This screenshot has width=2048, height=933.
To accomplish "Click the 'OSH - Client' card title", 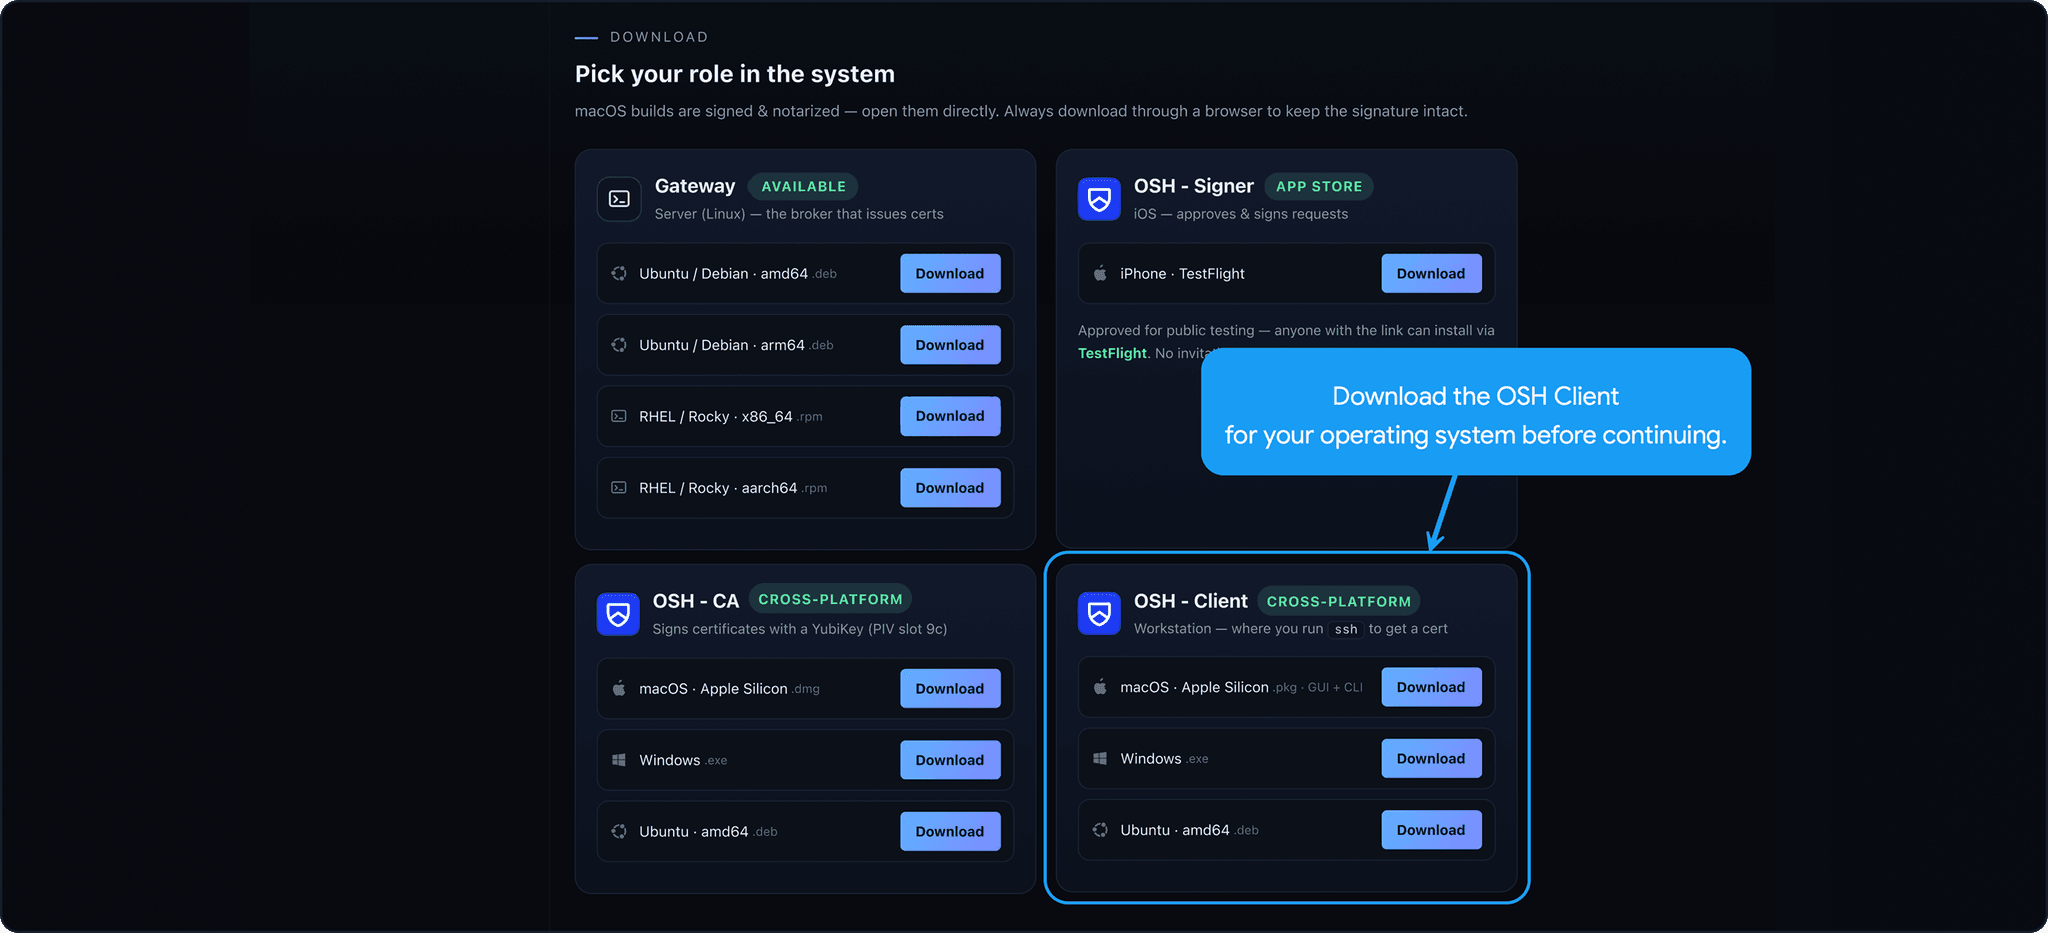I will point(1191,601).
